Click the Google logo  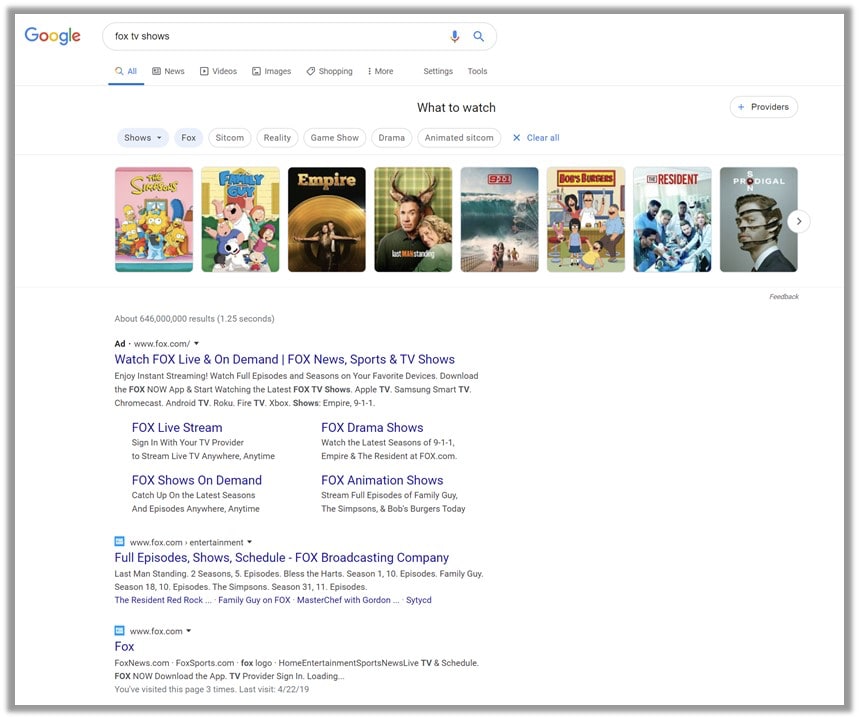pos(53,36)
